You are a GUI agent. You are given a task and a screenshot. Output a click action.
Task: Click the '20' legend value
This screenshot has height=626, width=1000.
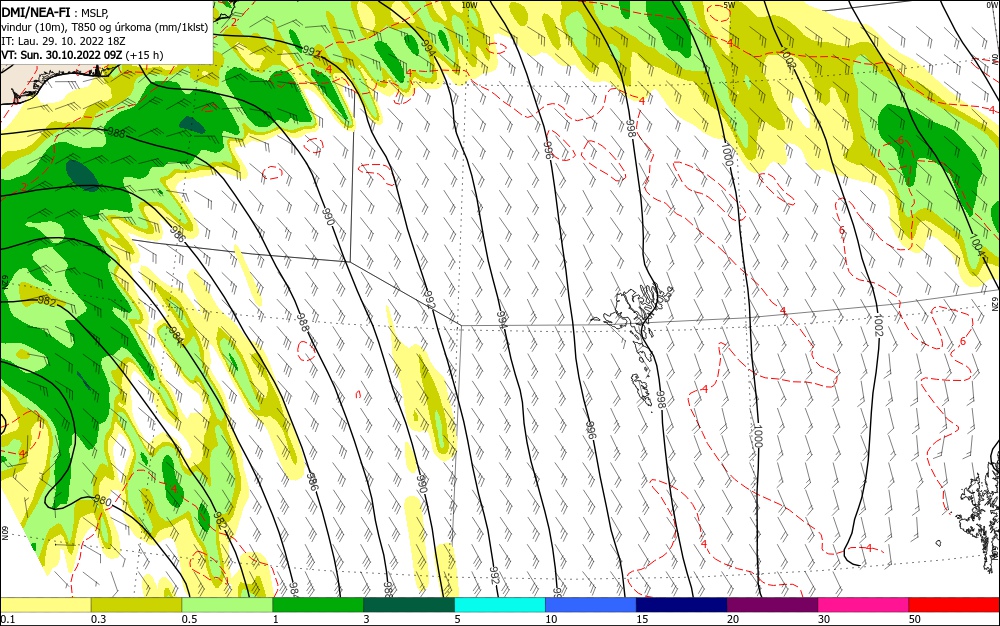(x=733, y=619)
